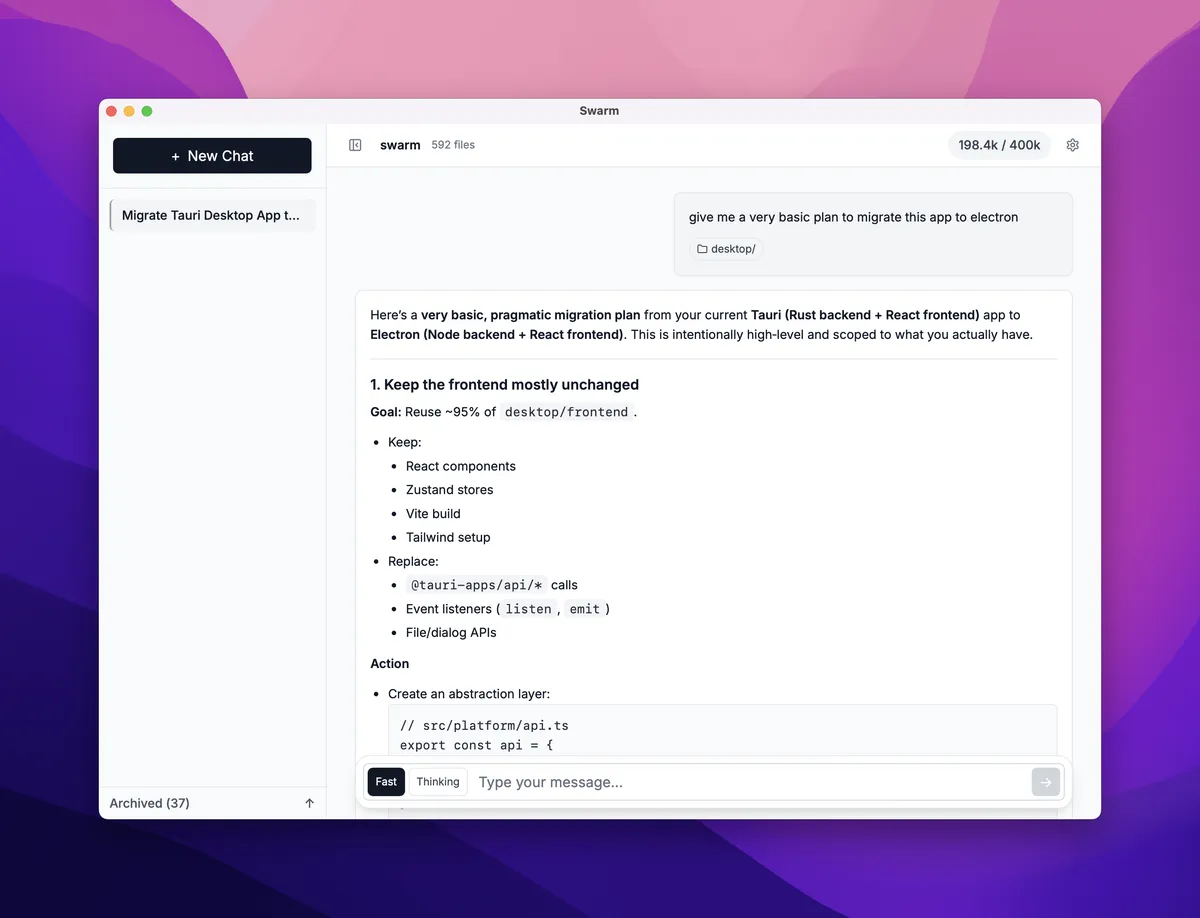The image size is (1200, 918).
Task: Click the swarm project name
Action: pyautogui.click(x=400, y=145)
